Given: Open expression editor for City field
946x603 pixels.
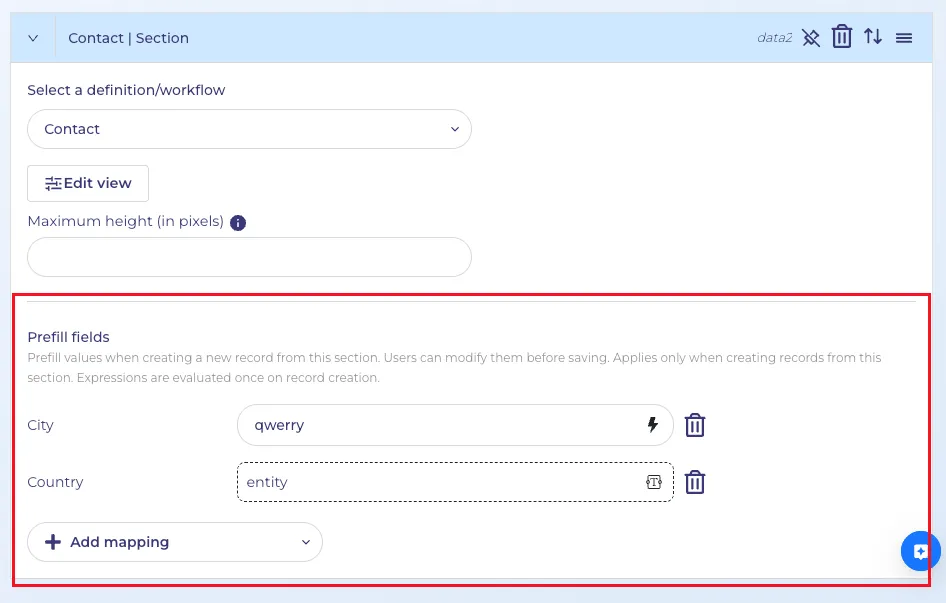Looking at the screenshot, I should point(652,424).
